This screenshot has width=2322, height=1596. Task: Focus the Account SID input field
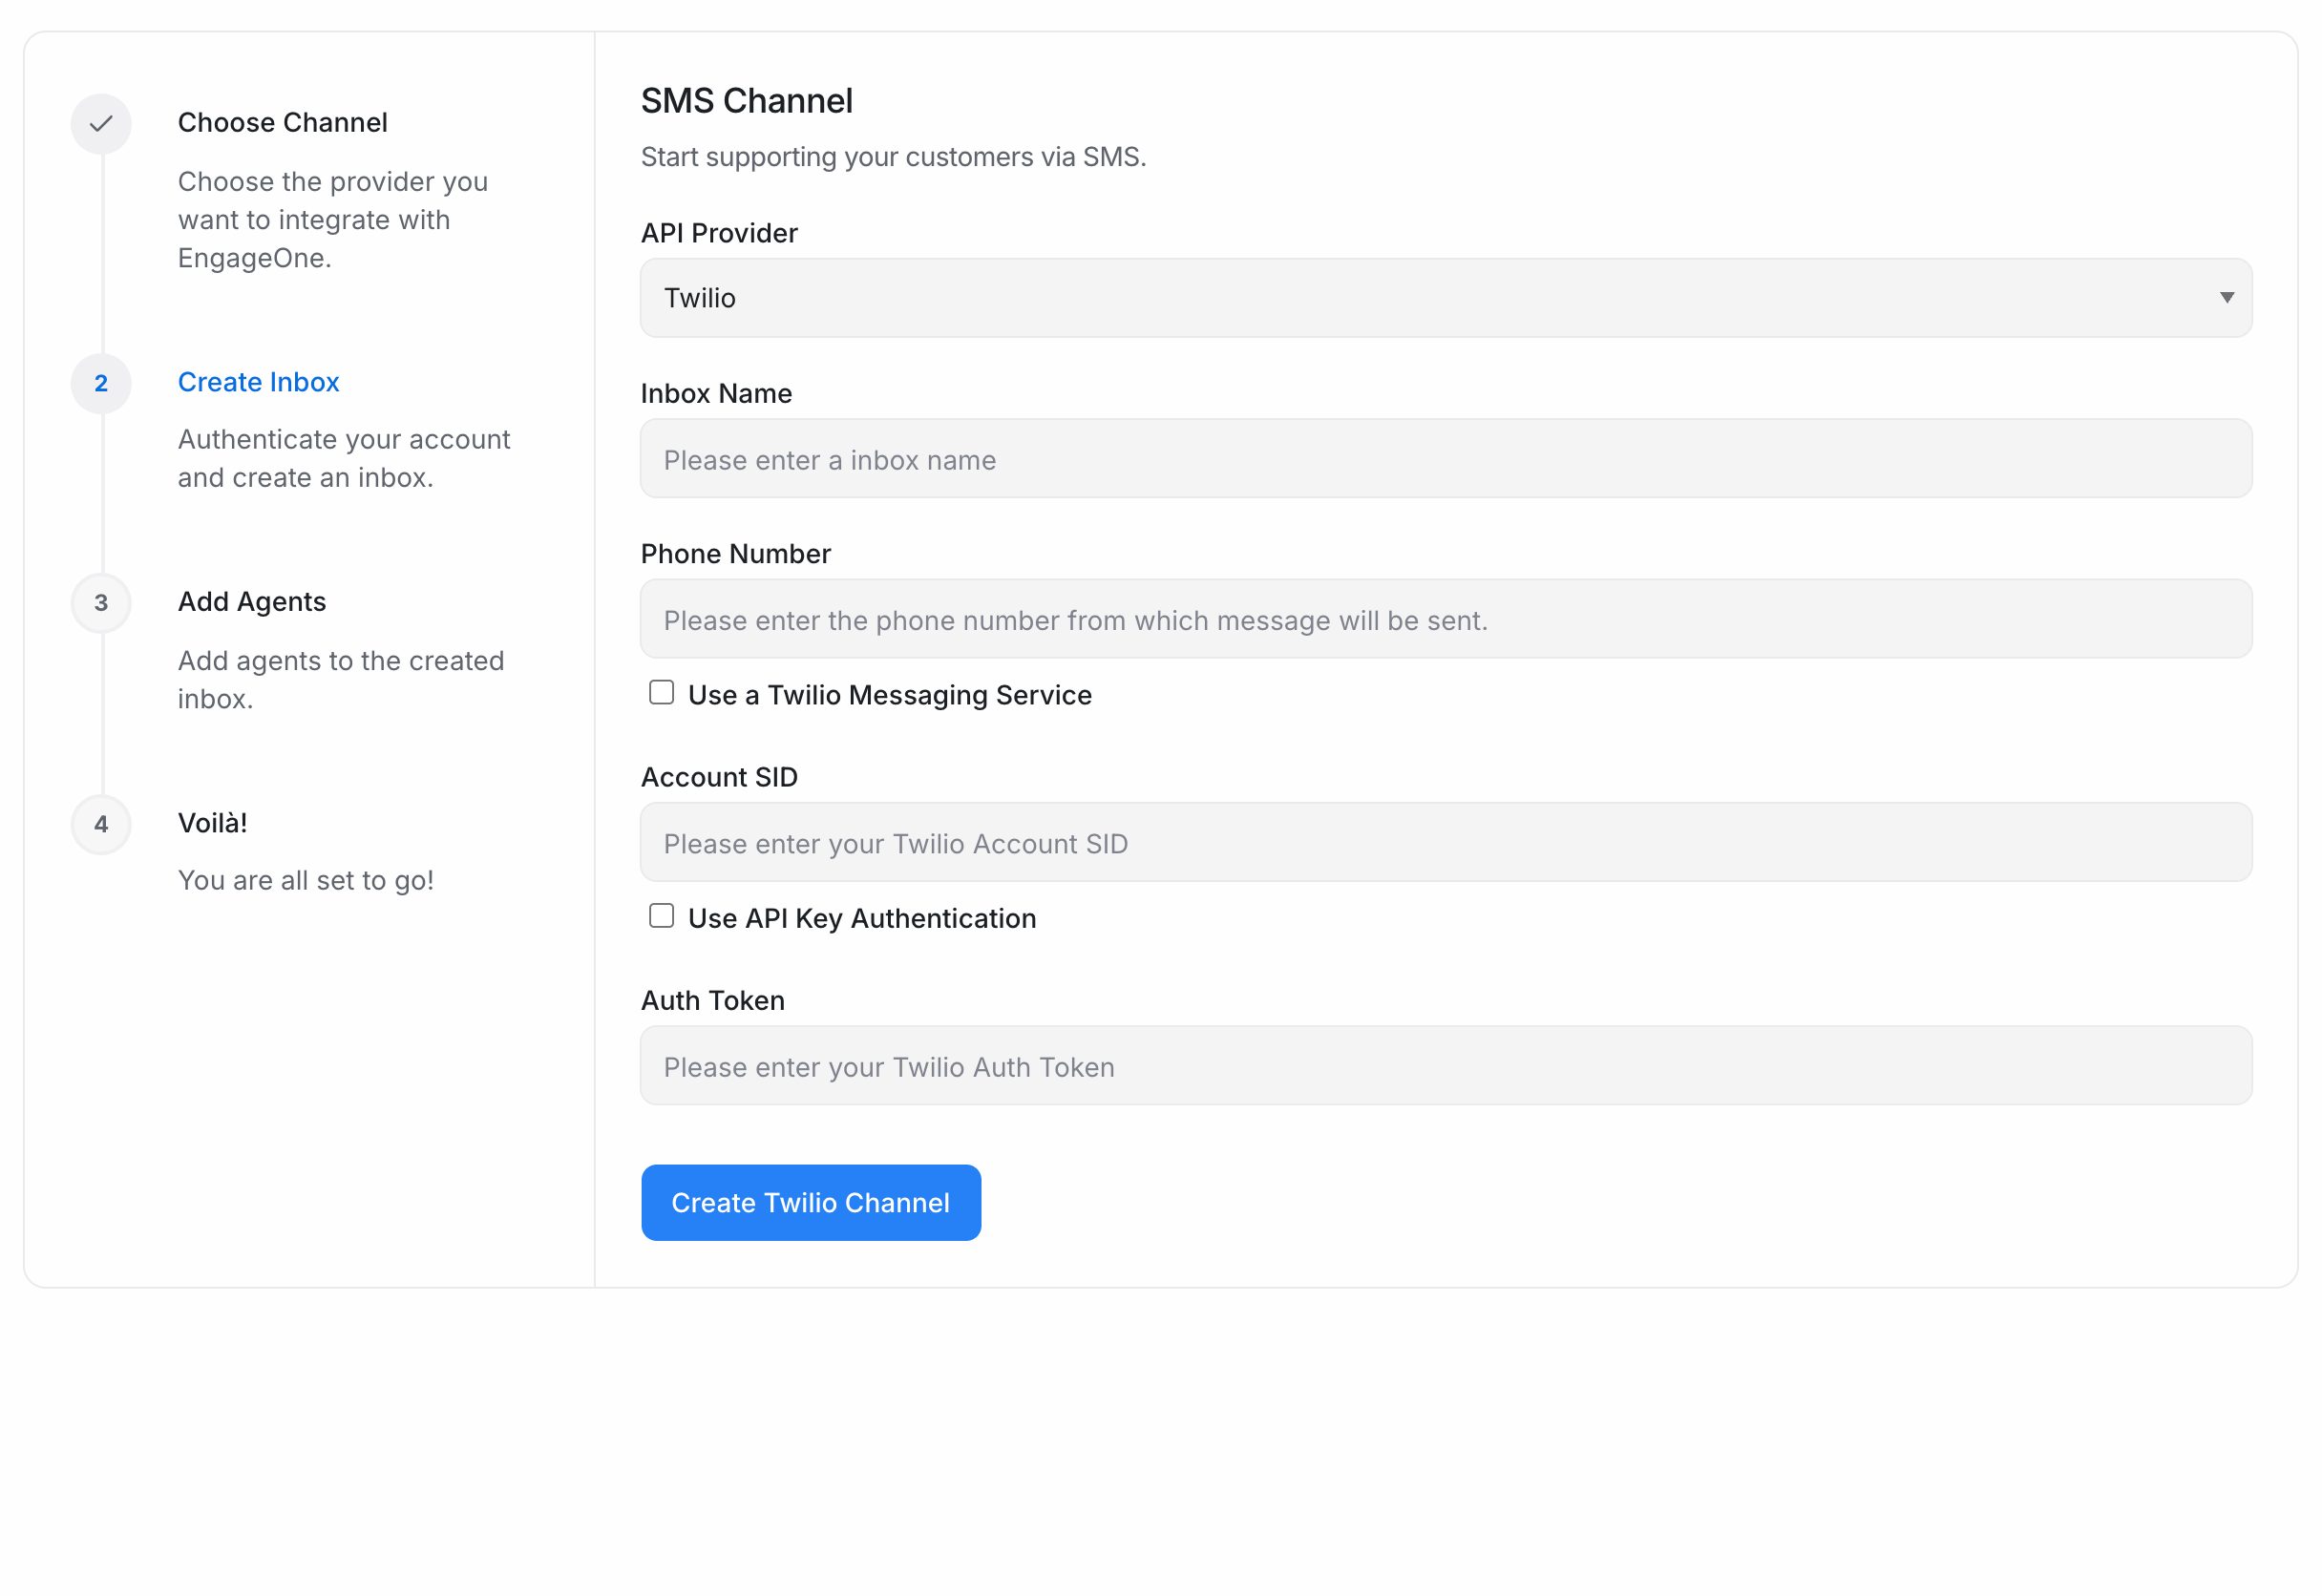tap(1445, 842)
